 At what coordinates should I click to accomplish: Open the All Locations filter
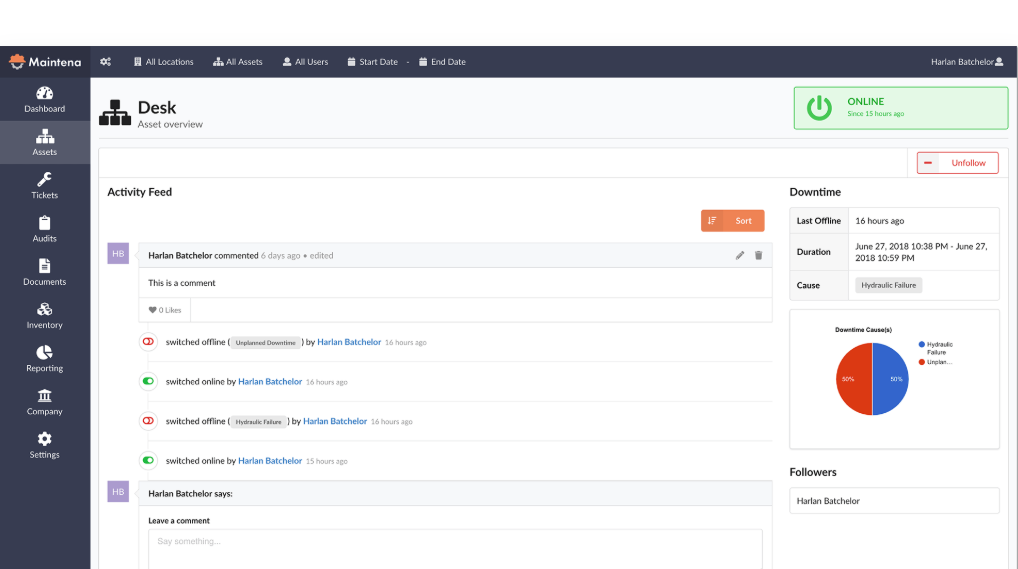coord(164,62)
